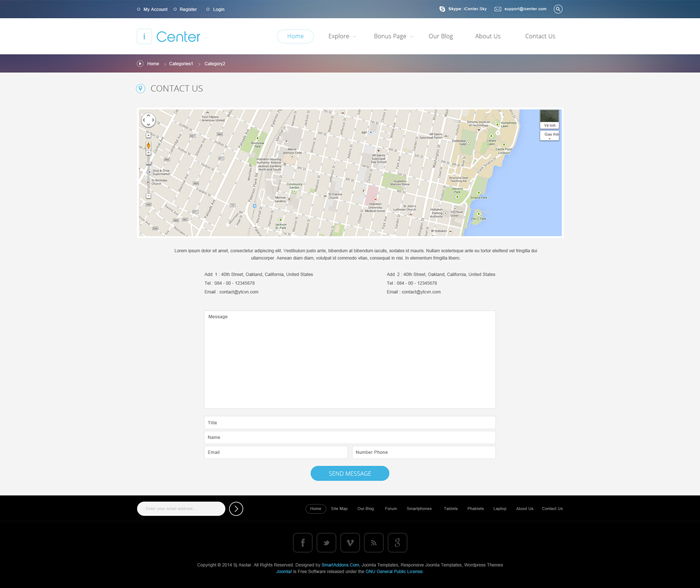
Task: Click into the Message text area
Action: 349,360
